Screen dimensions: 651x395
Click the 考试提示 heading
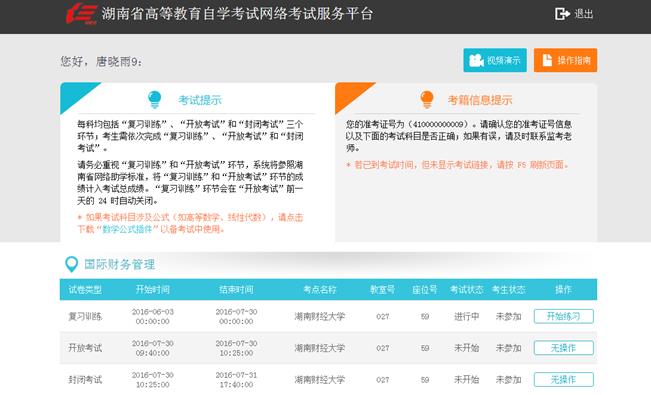coord(200,100)
